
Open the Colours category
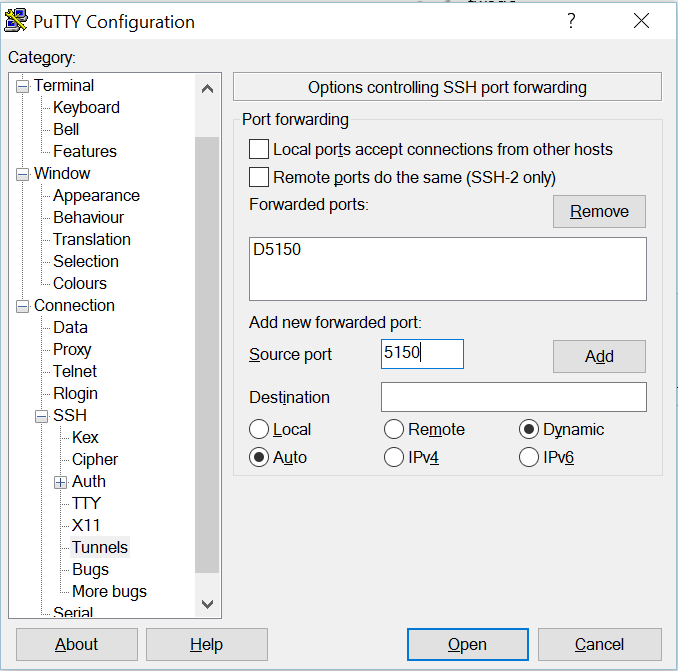(x=80, y=283)
